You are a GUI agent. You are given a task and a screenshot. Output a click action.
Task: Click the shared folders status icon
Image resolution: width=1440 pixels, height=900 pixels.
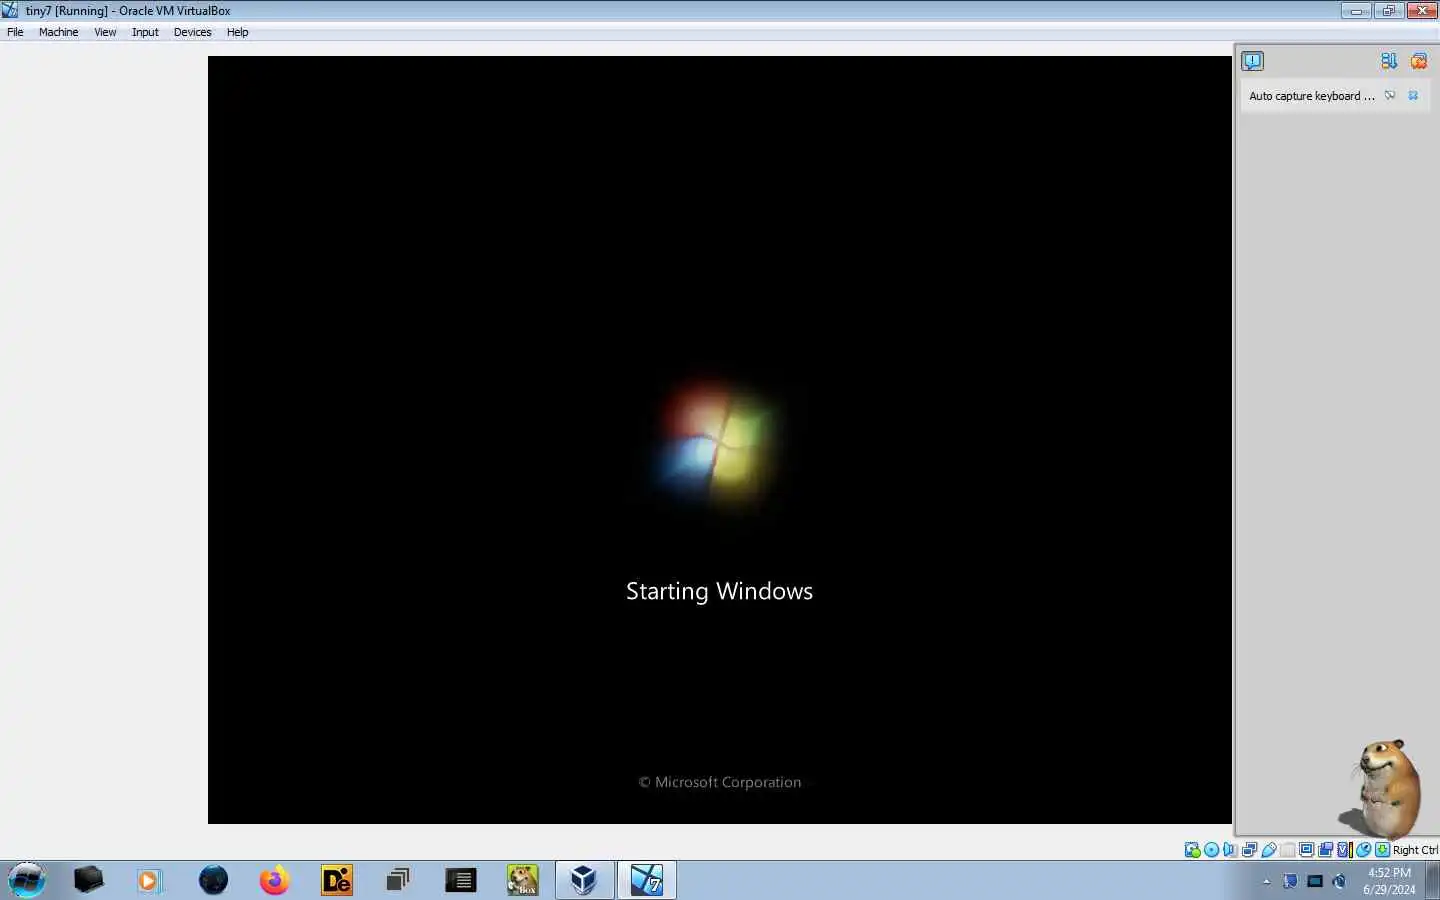click(1288, 850)
